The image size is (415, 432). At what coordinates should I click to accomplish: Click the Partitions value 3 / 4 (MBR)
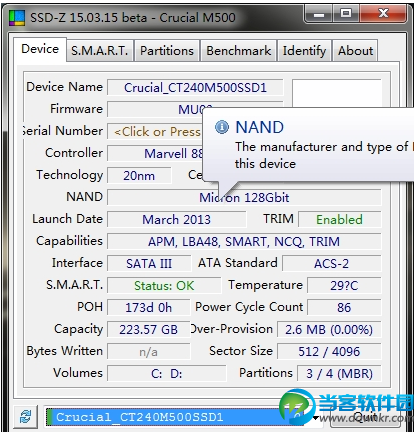coord(339,374)
